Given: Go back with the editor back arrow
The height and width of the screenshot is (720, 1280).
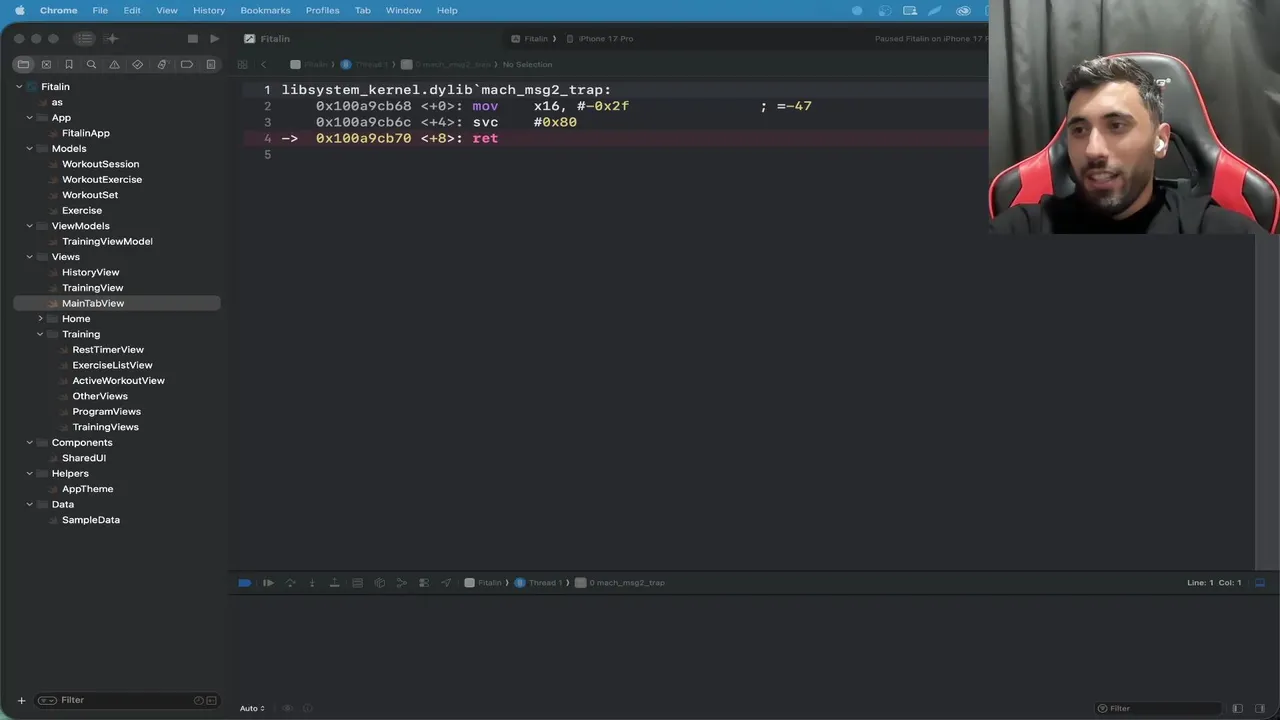Looking at the screenshot, I should click(x=264, y=64).
